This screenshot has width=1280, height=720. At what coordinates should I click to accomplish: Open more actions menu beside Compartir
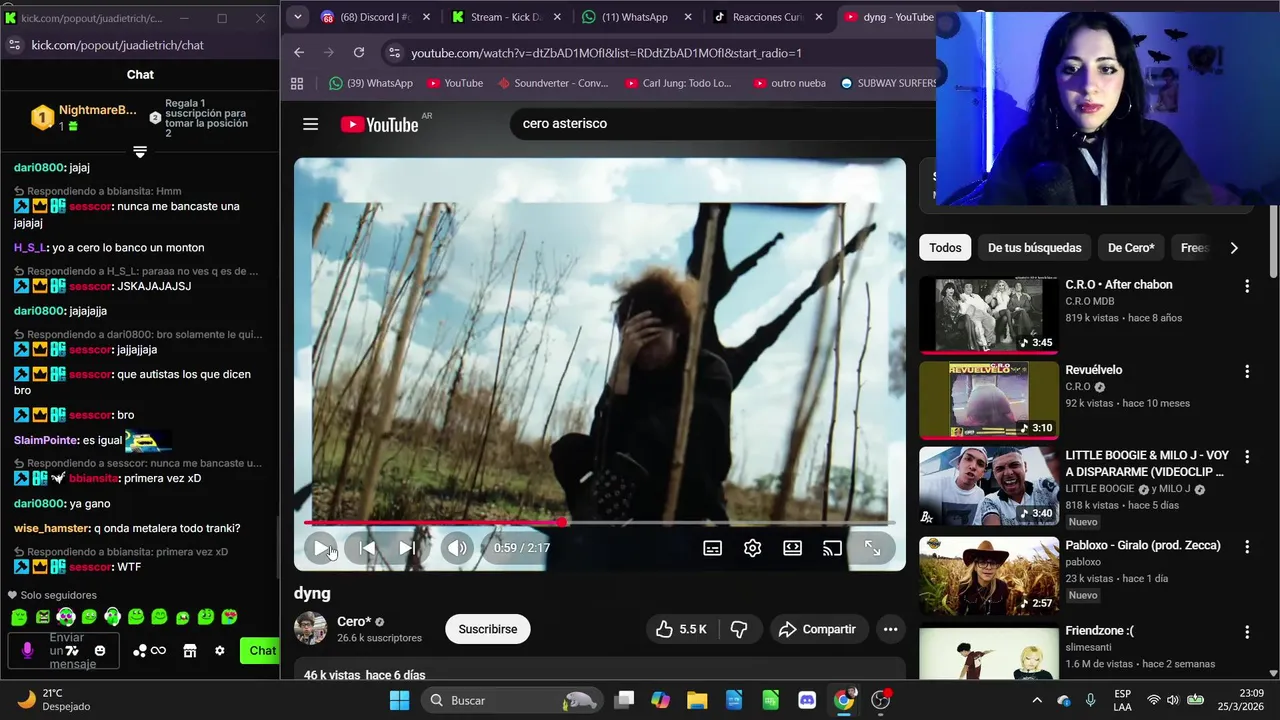(x=890, y=629)
